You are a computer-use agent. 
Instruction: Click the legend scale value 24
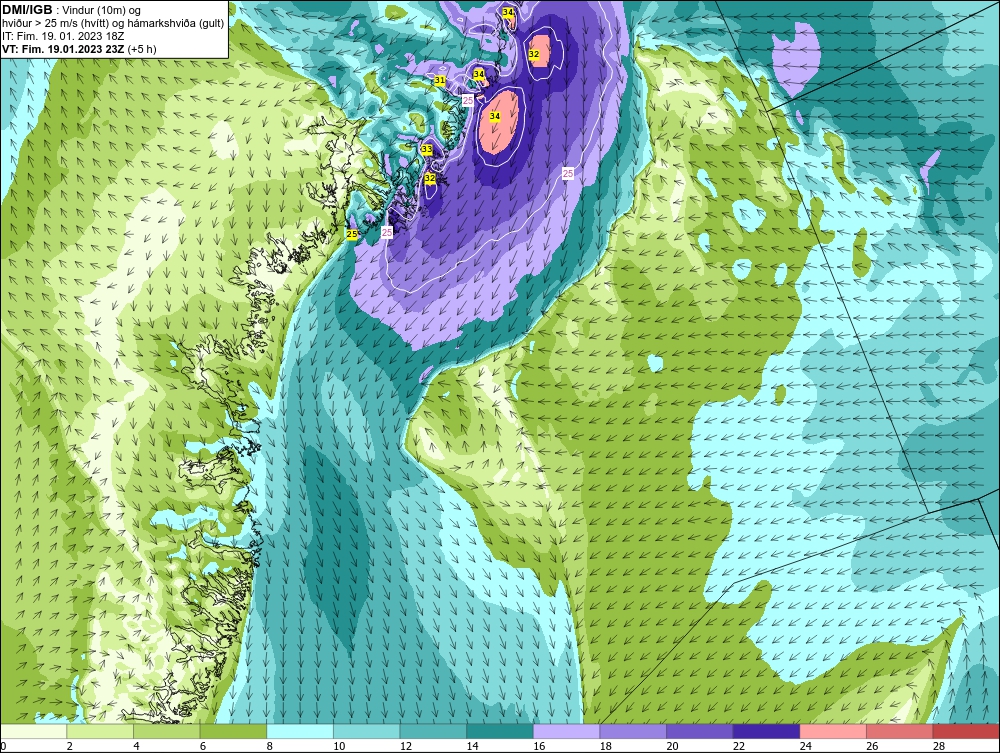coord(805,746)
